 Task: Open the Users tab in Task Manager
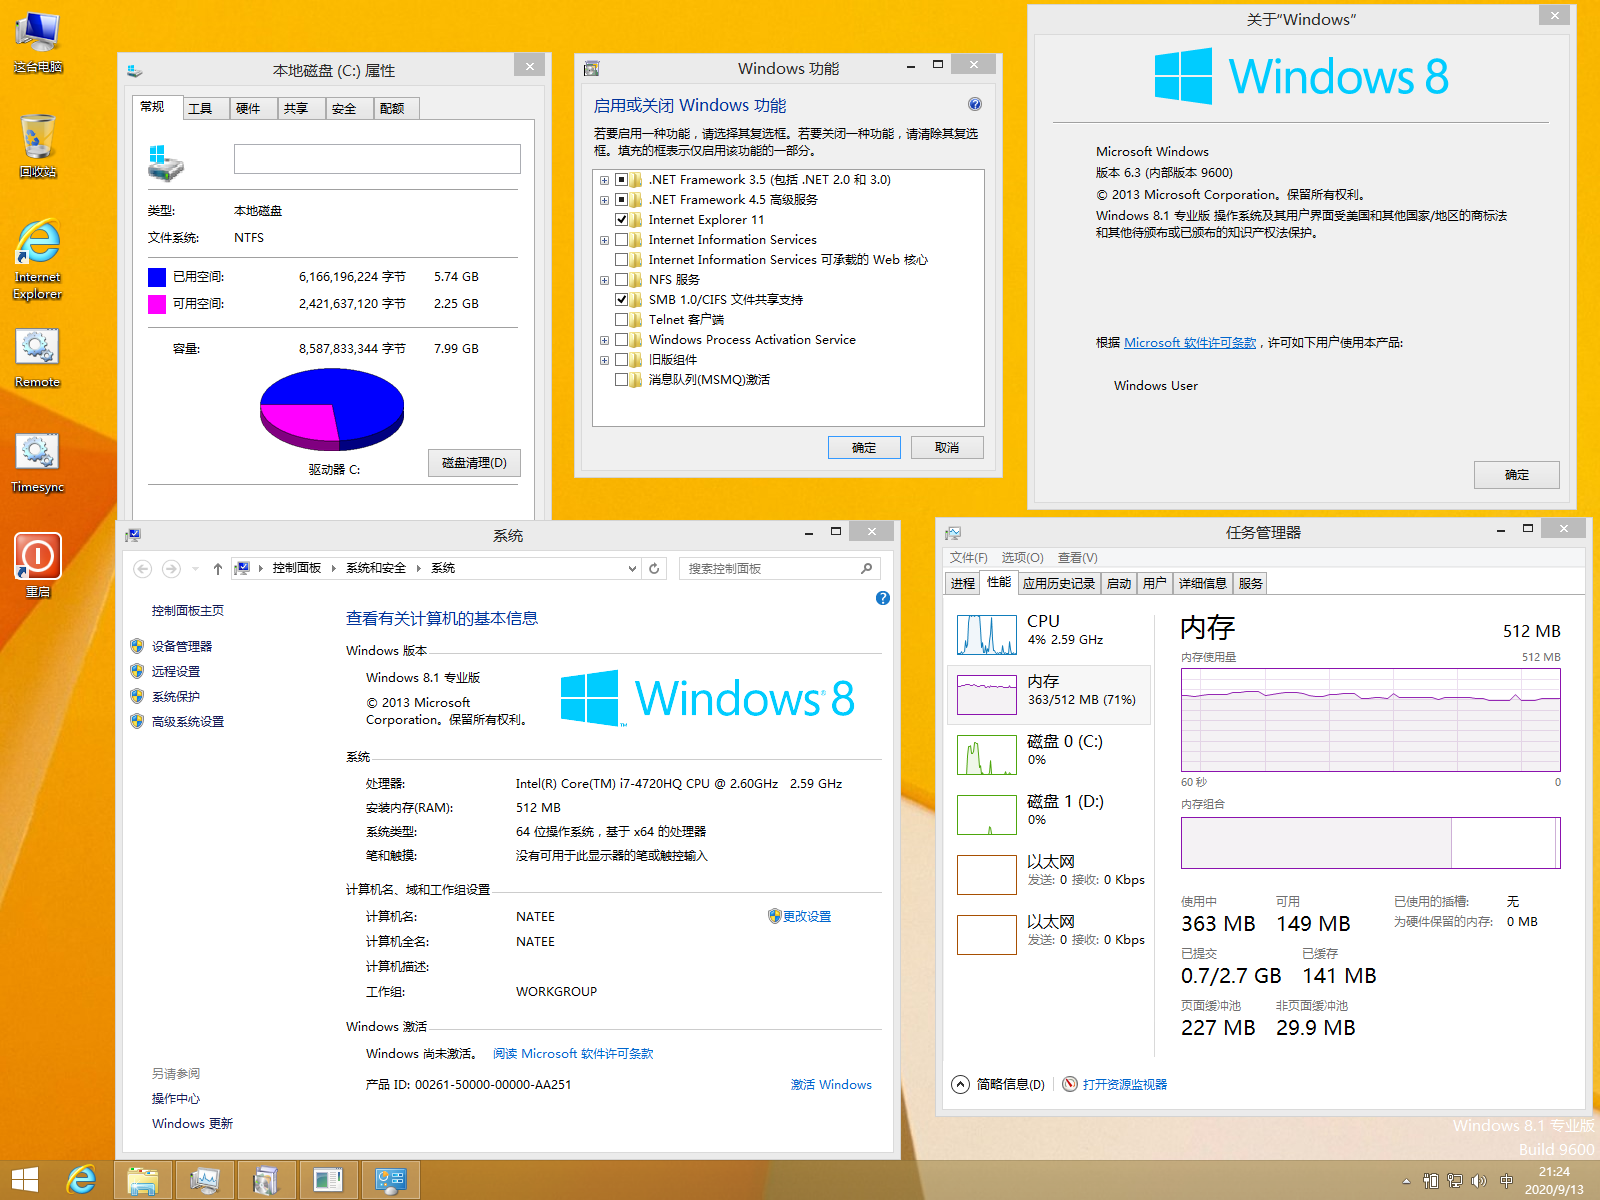pyautogui.click(x=1154, y=583)
